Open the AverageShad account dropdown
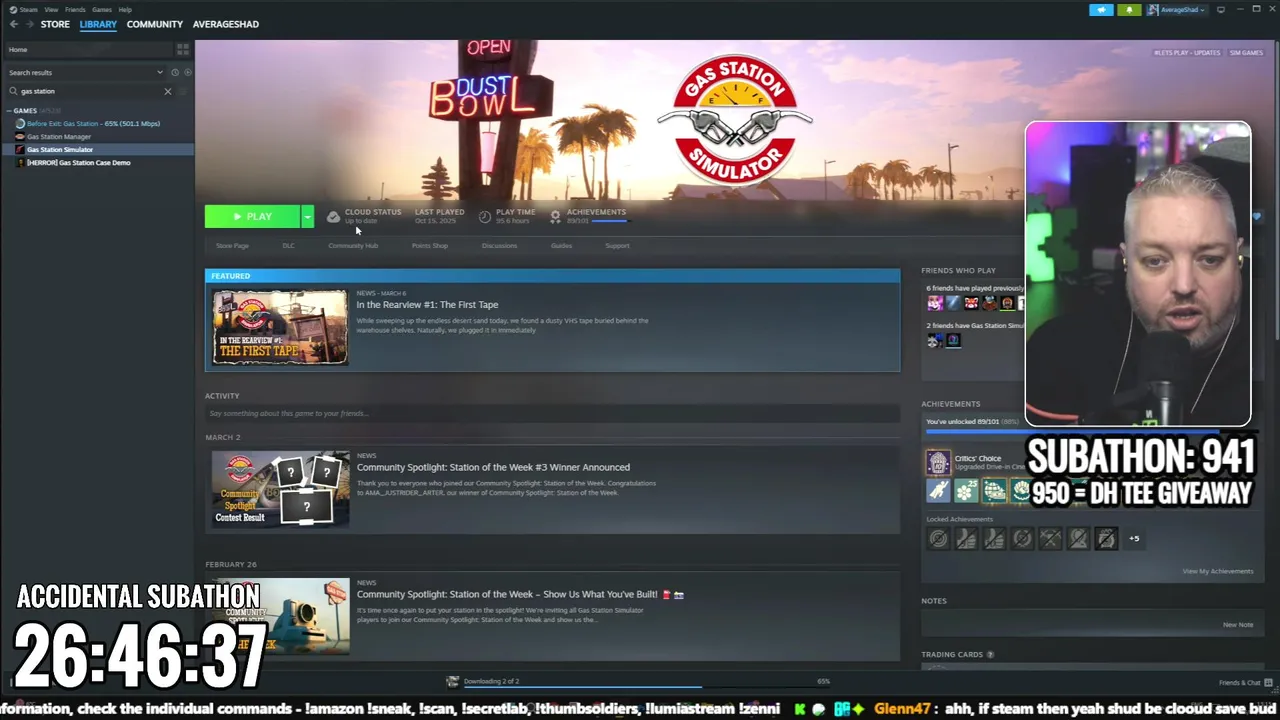The width and height of the screenshot is (1280, 720). [1178, 10]
